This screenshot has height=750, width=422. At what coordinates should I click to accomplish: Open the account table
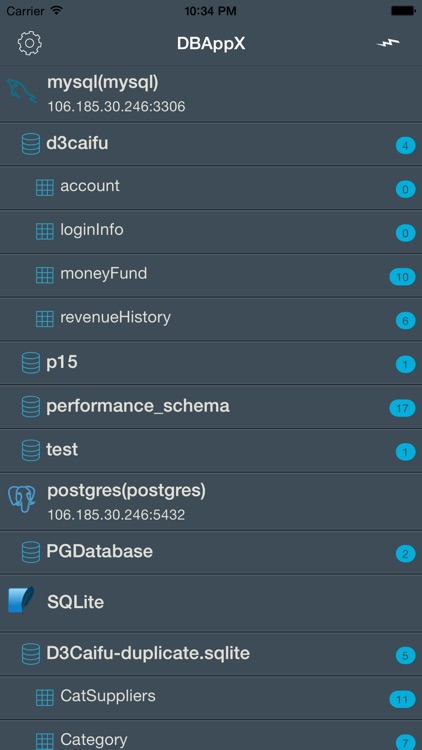coord(211,188)
